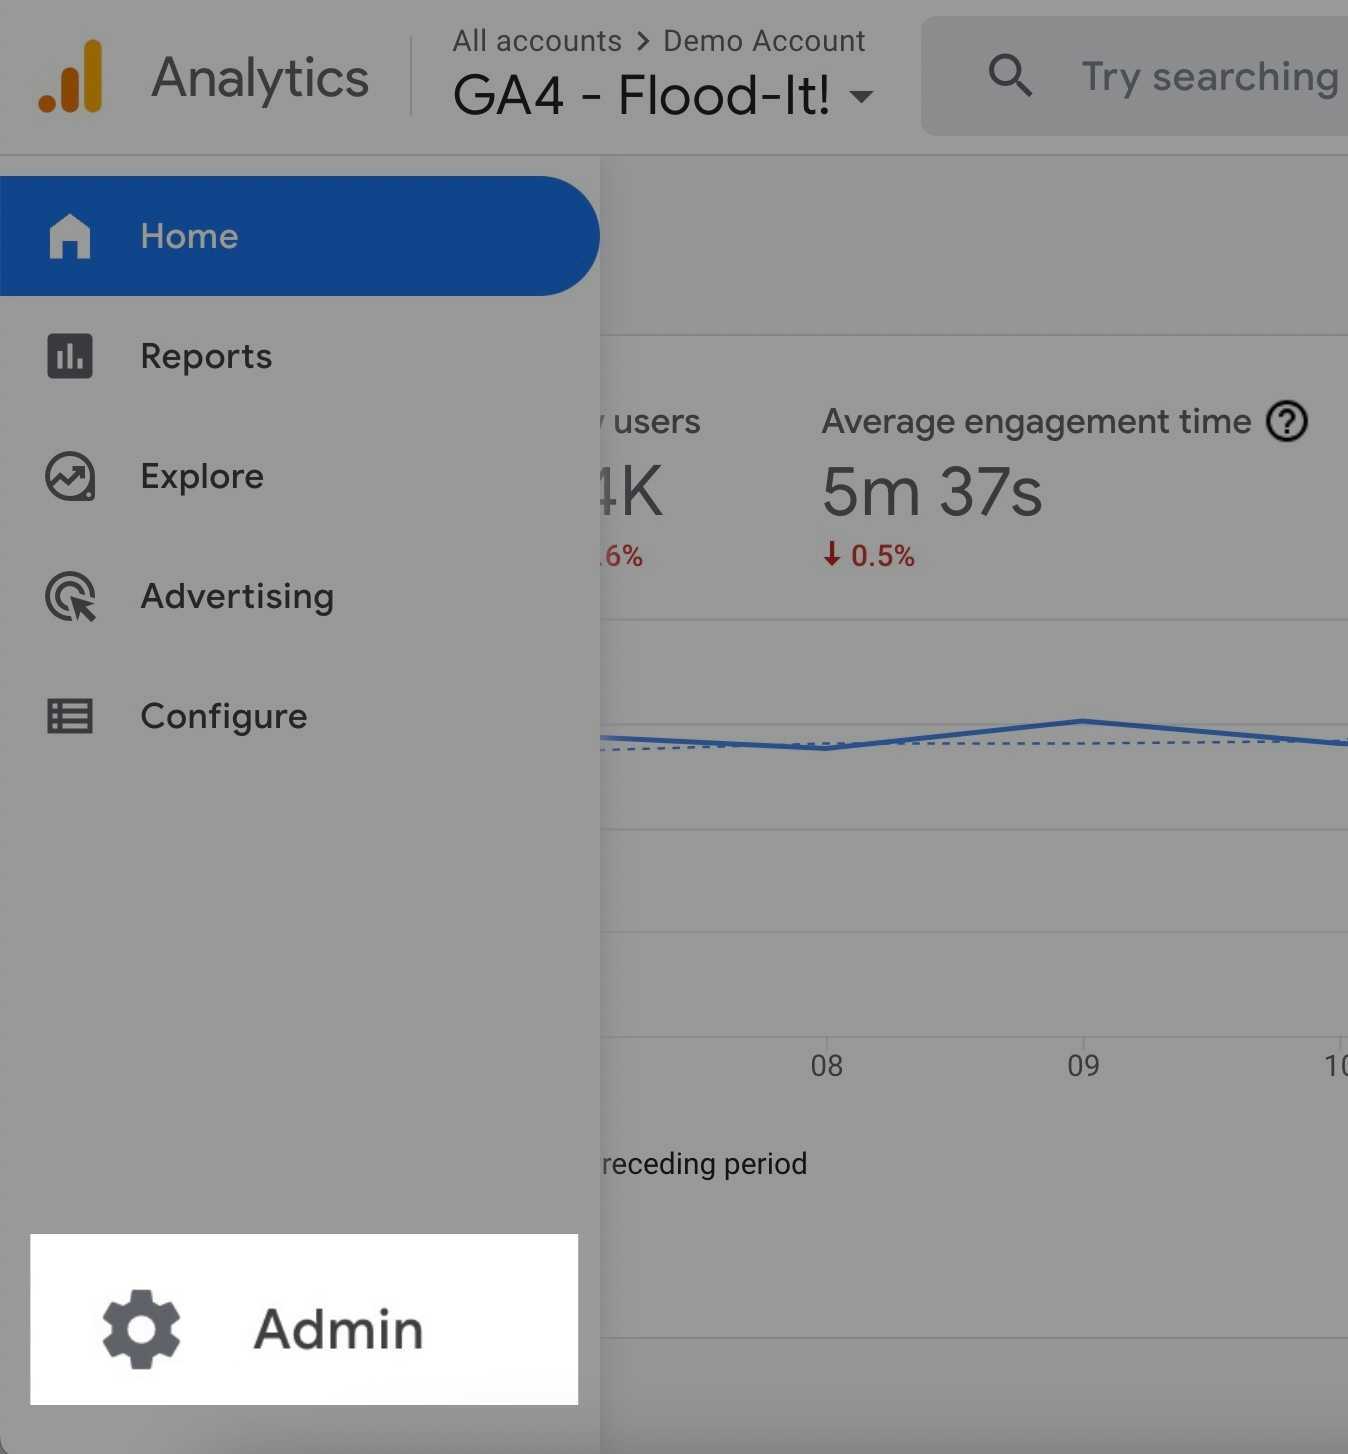The image size is (1348, 1454).
Task: Open the Reports menu item
Action: pyautogui.click(x=299, y=356)
